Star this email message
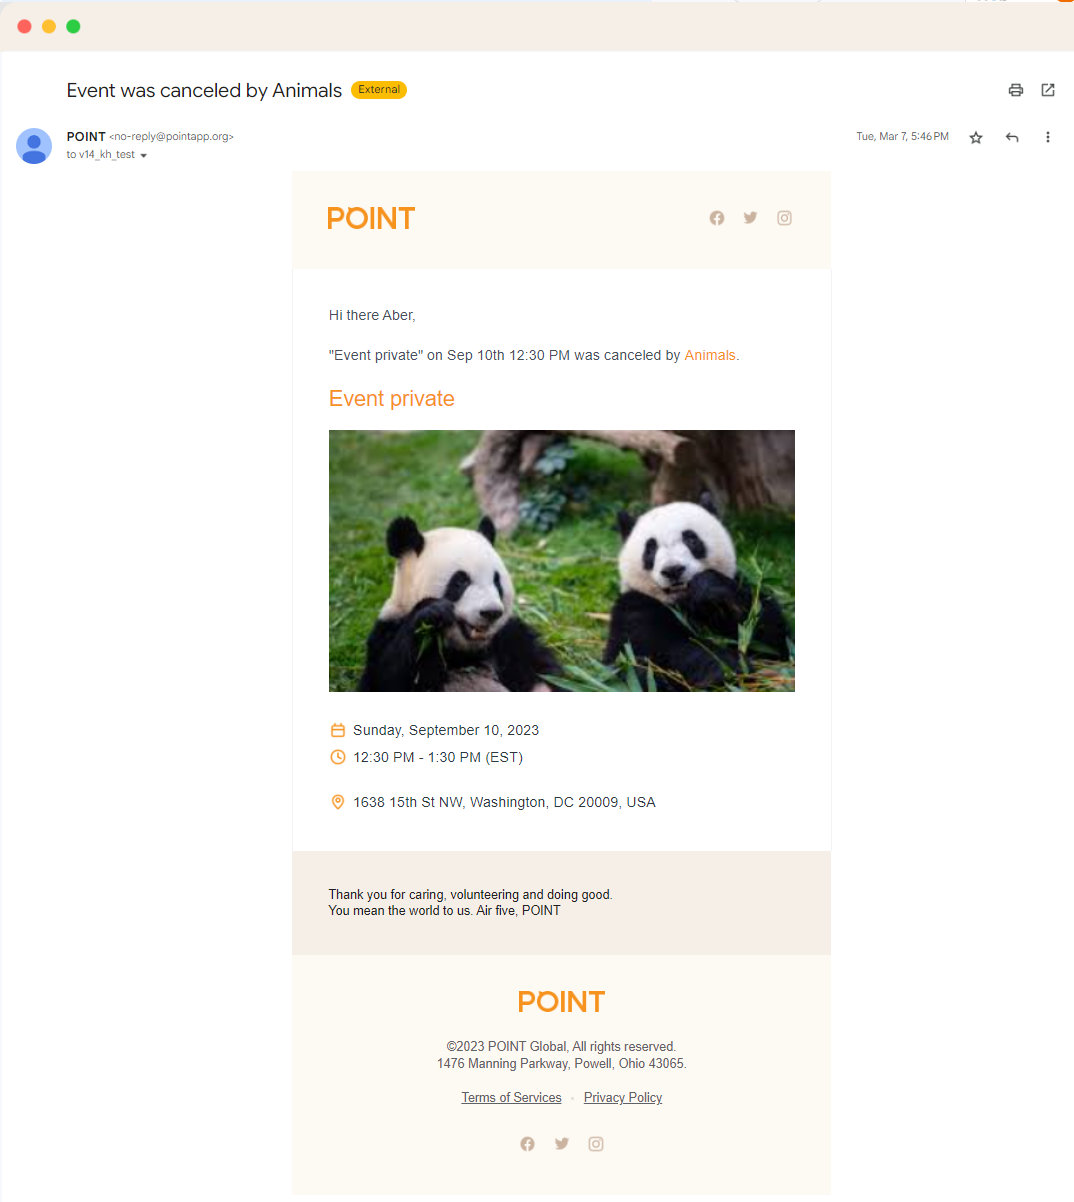The width and height of the screenshot is (1074, 1202). (976, 137)
